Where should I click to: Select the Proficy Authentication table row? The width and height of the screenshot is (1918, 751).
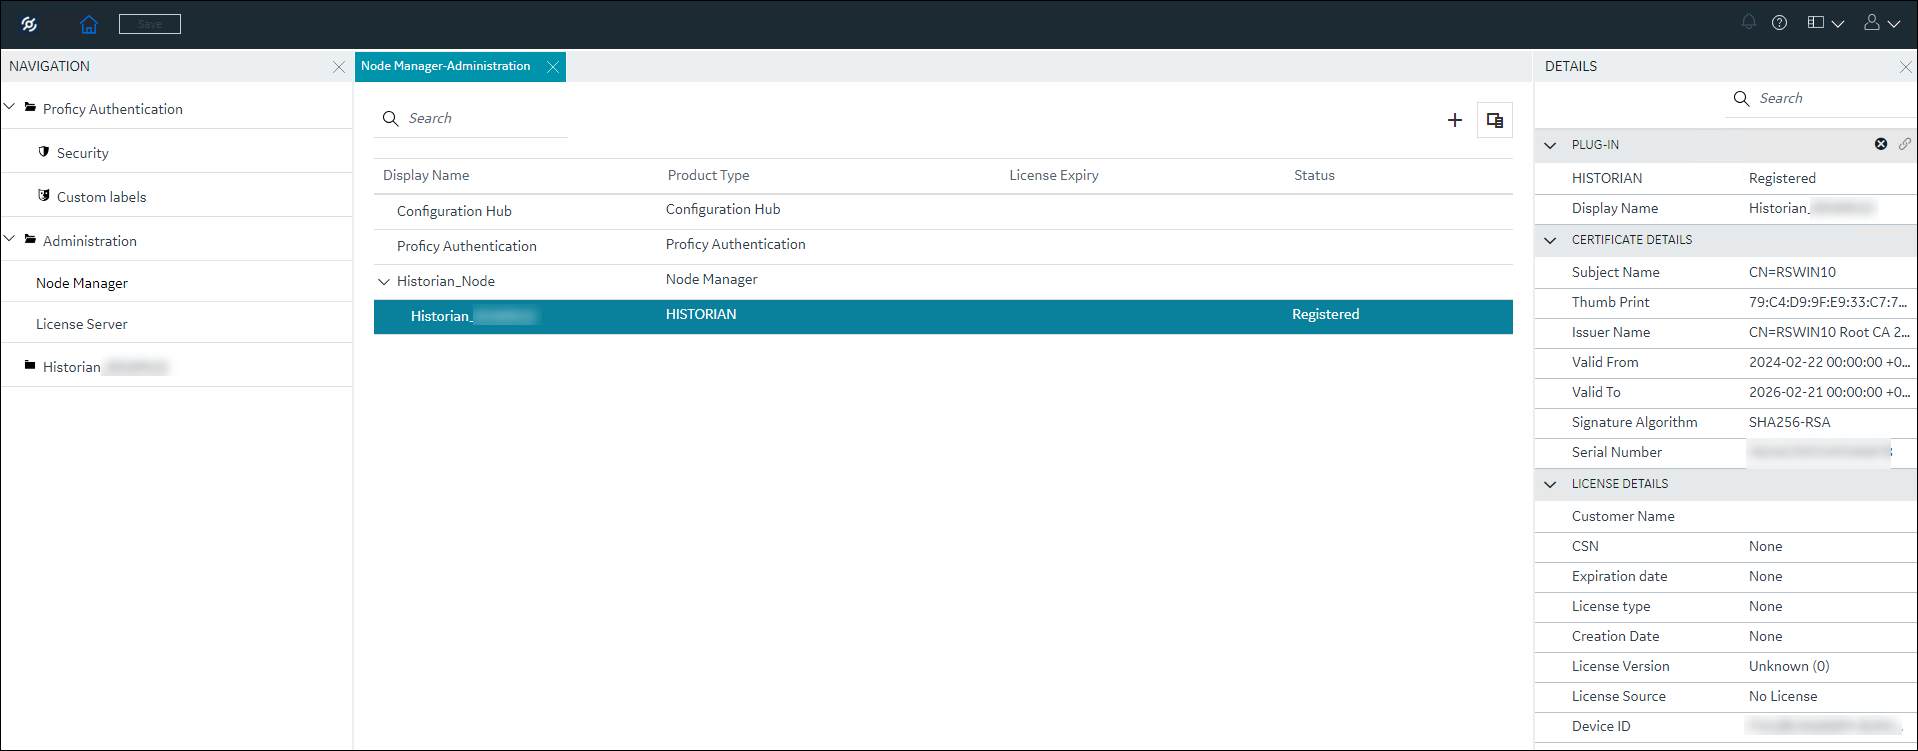coord(943,246)
